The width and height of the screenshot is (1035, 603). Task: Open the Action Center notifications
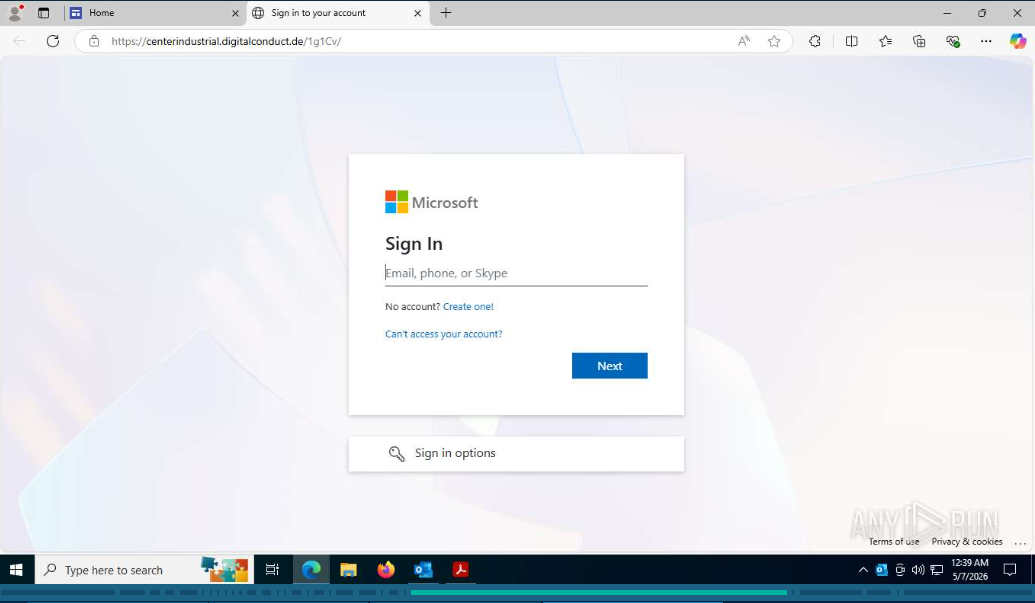point(1010,570)
